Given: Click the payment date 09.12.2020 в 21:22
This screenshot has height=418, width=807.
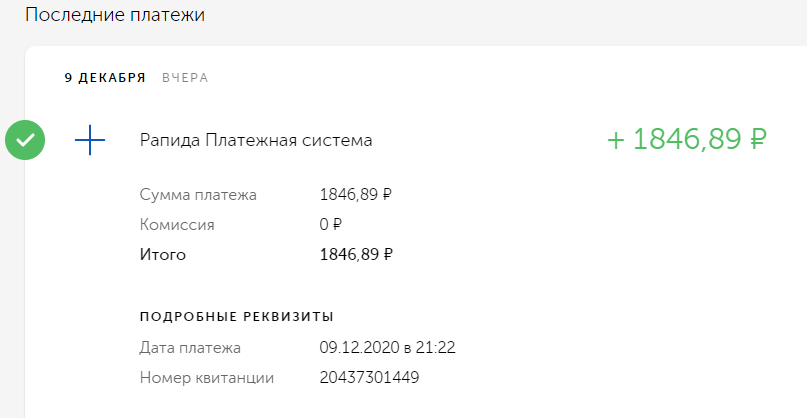Looking at the screenshot, I should 388,348.
